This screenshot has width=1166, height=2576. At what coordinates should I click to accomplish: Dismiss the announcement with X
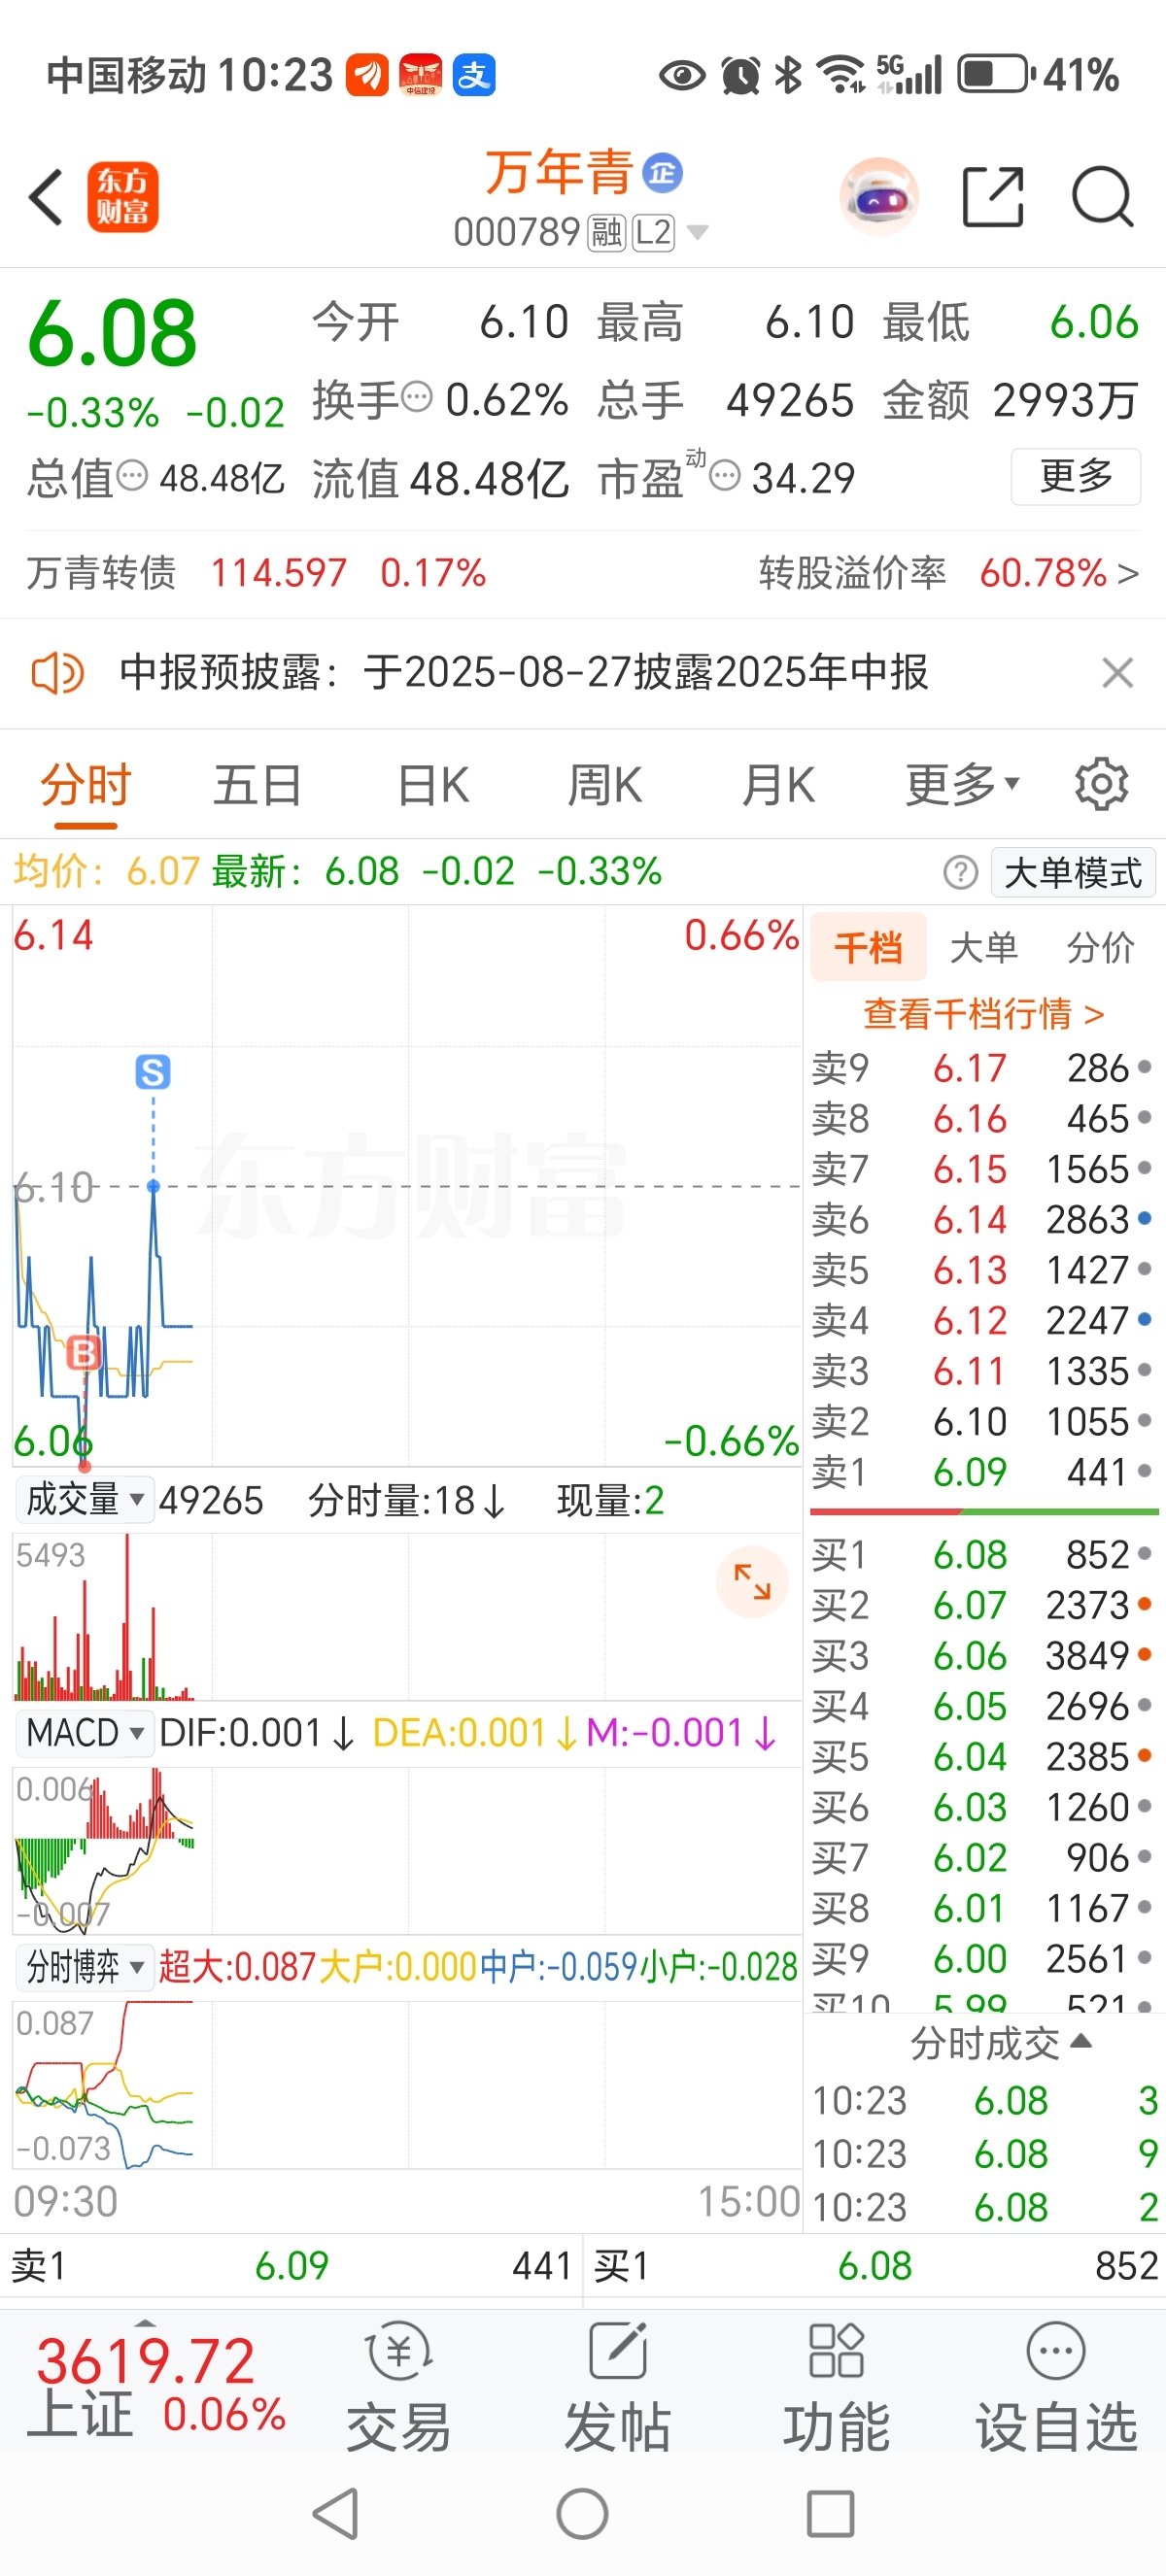pyautogui.click(x=1117, y=673)
